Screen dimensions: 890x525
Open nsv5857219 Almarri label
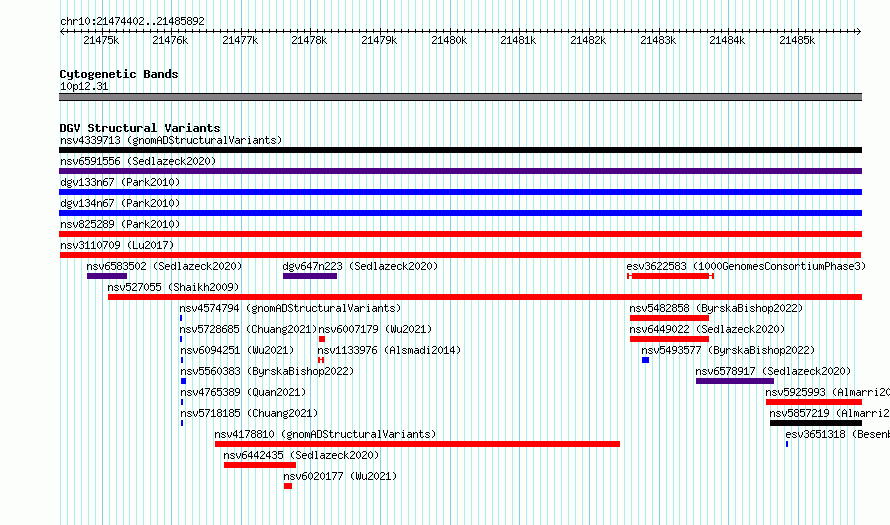(x=829, y=413)
